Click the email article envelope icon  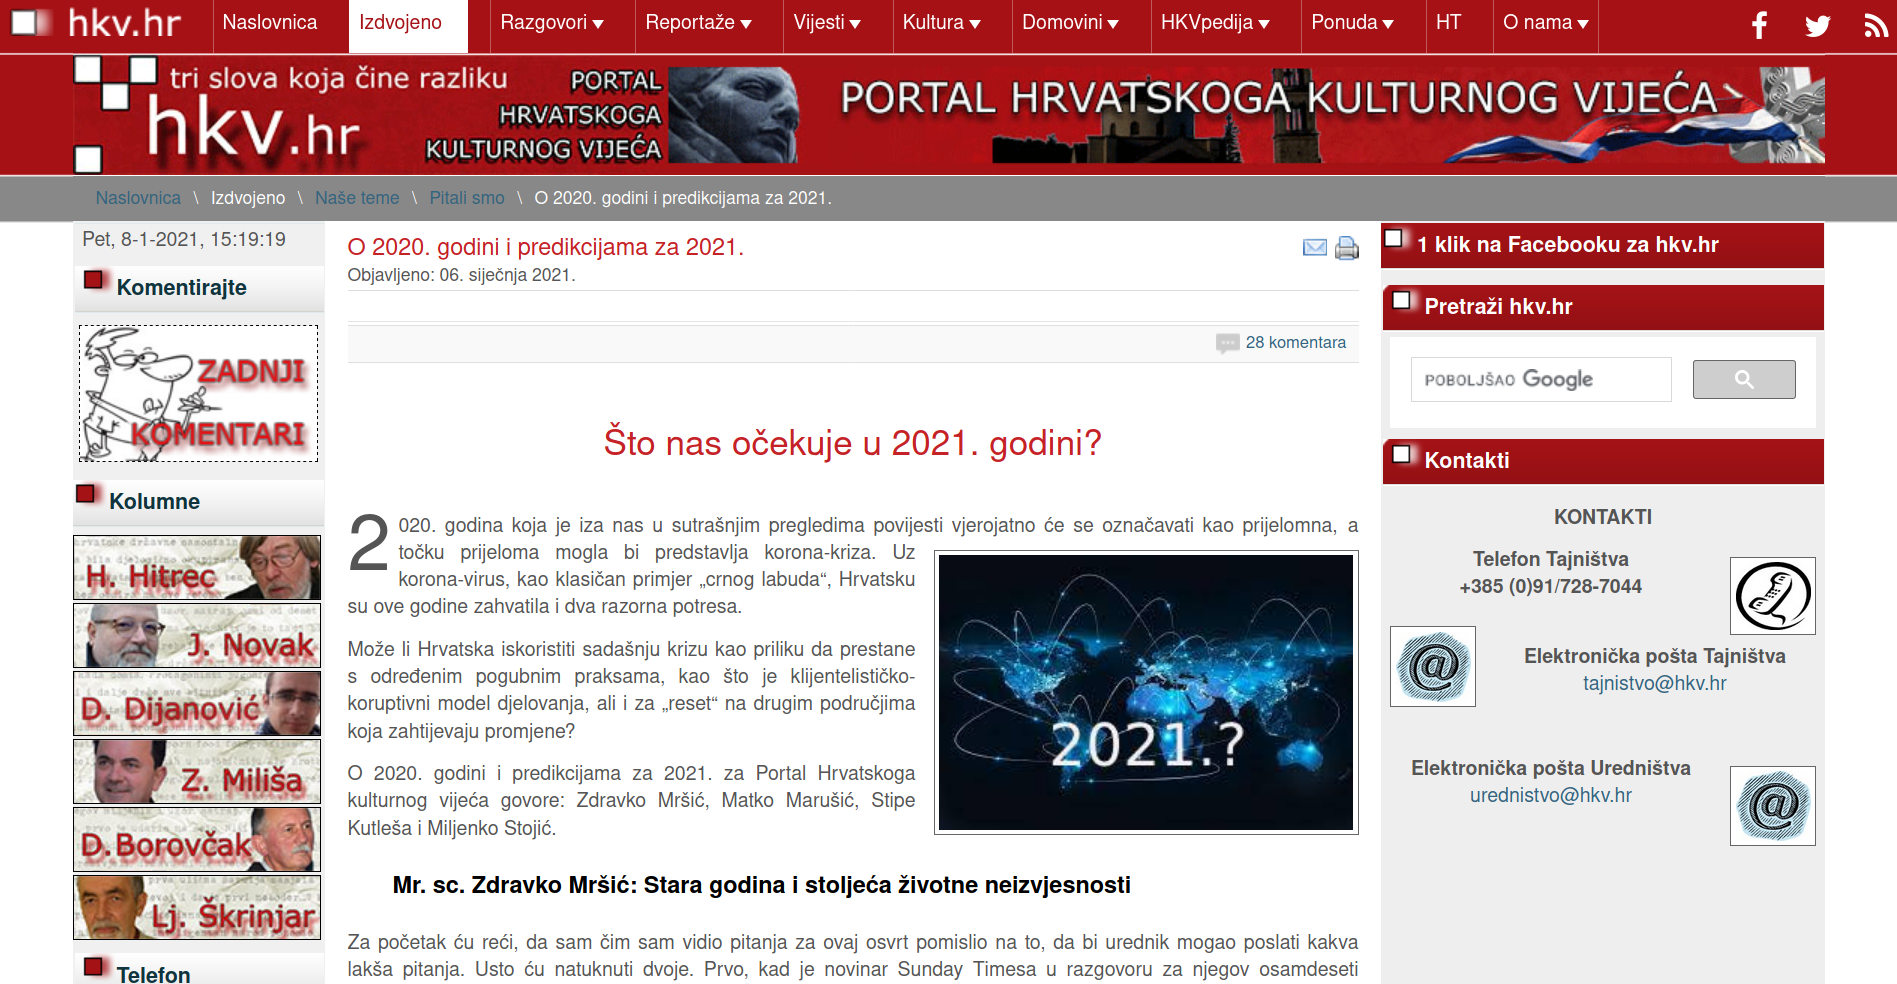tap(1315, 248)
